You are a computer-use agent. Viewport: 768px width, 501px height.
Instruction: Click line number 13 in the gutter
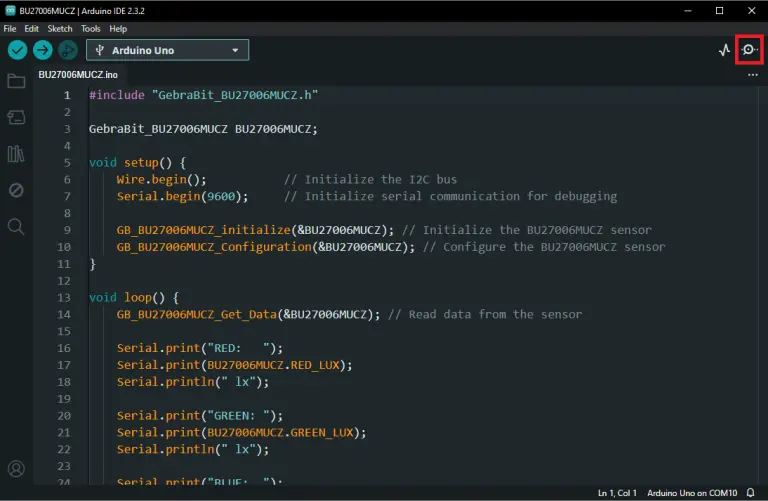(64, 297)
